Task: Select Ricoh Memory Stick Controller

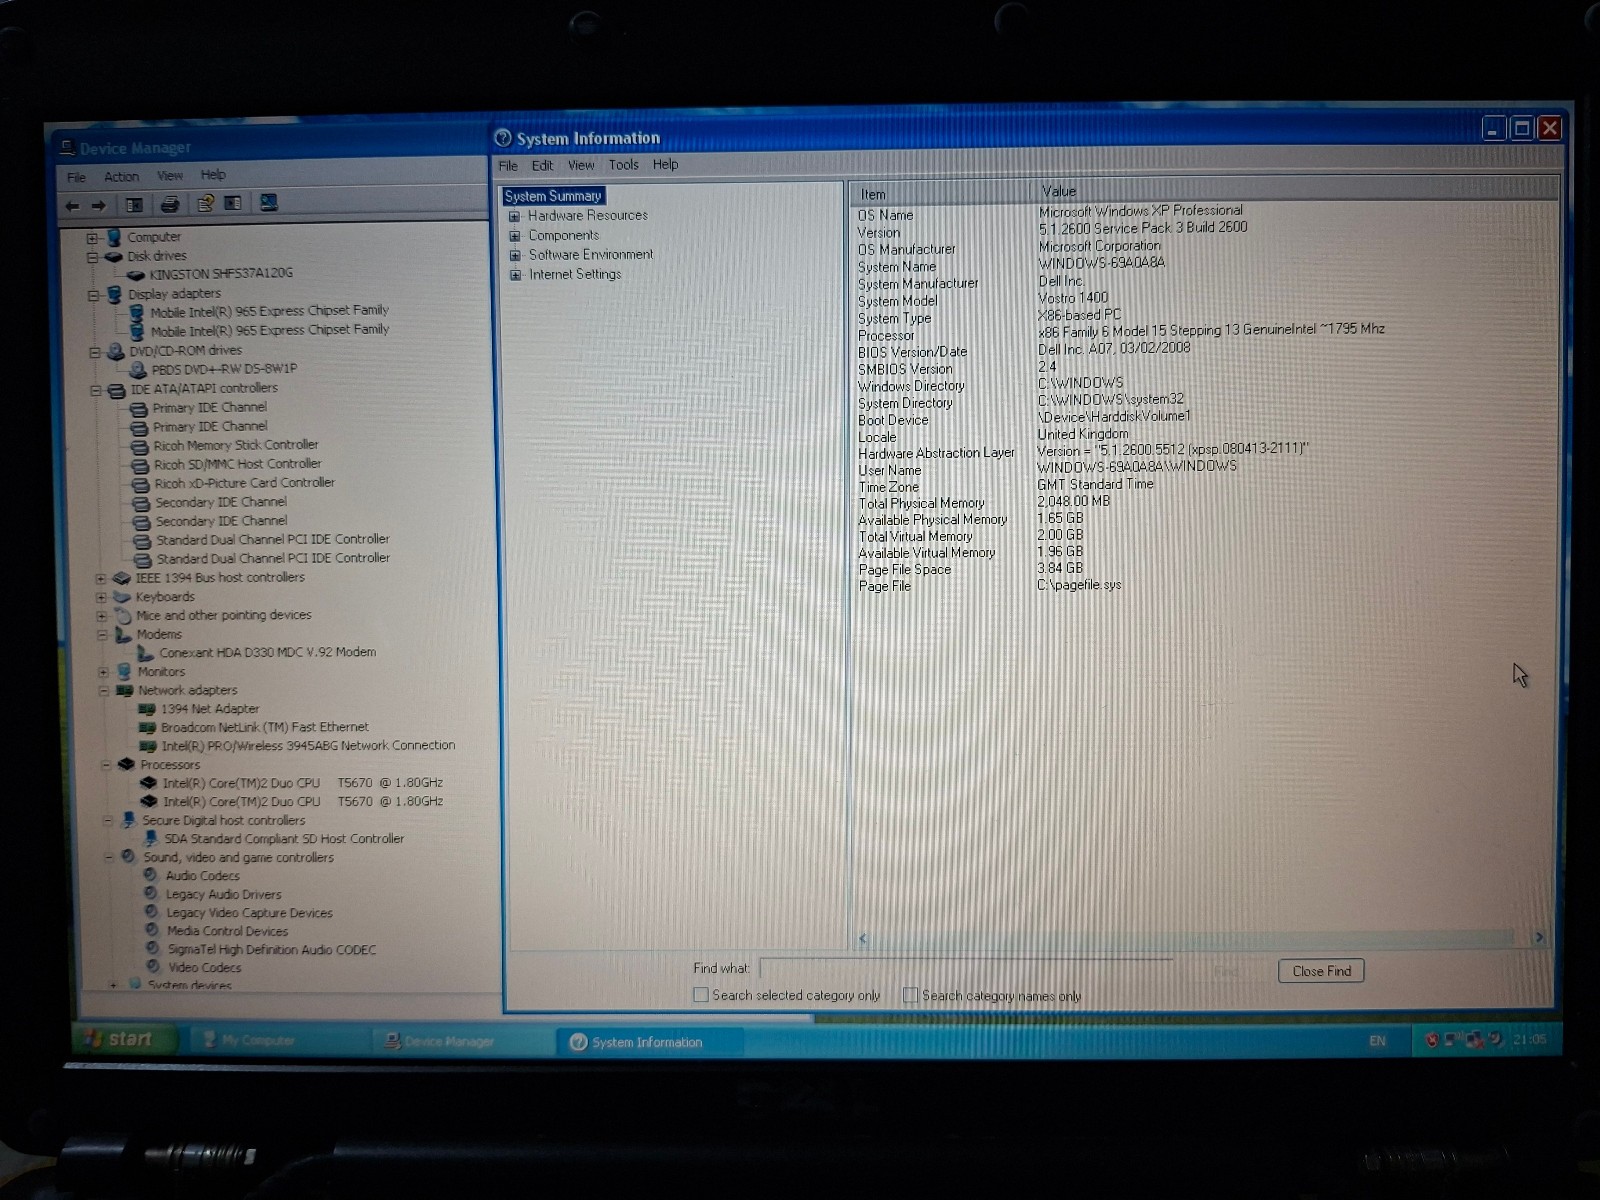Action: pyautogui.click(x=235, y=445)
